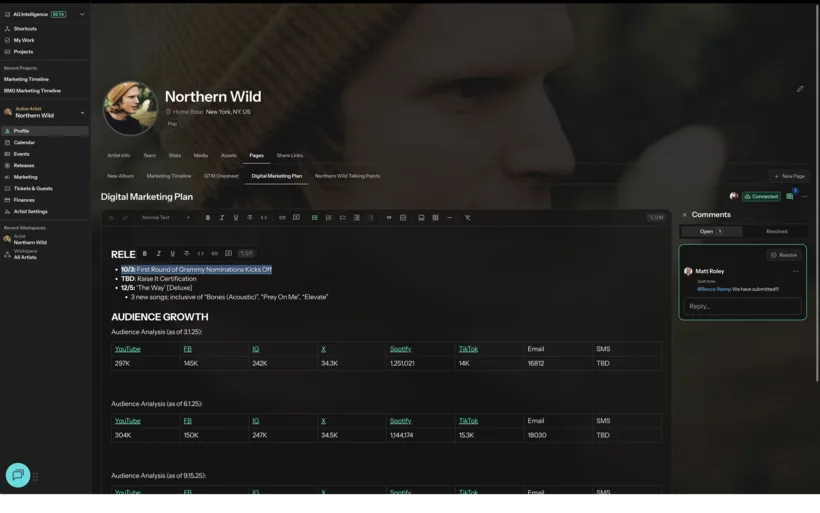Insert an image from the toolbar
This screenshot has width=820, height=513.
click(x=422, y=218)
